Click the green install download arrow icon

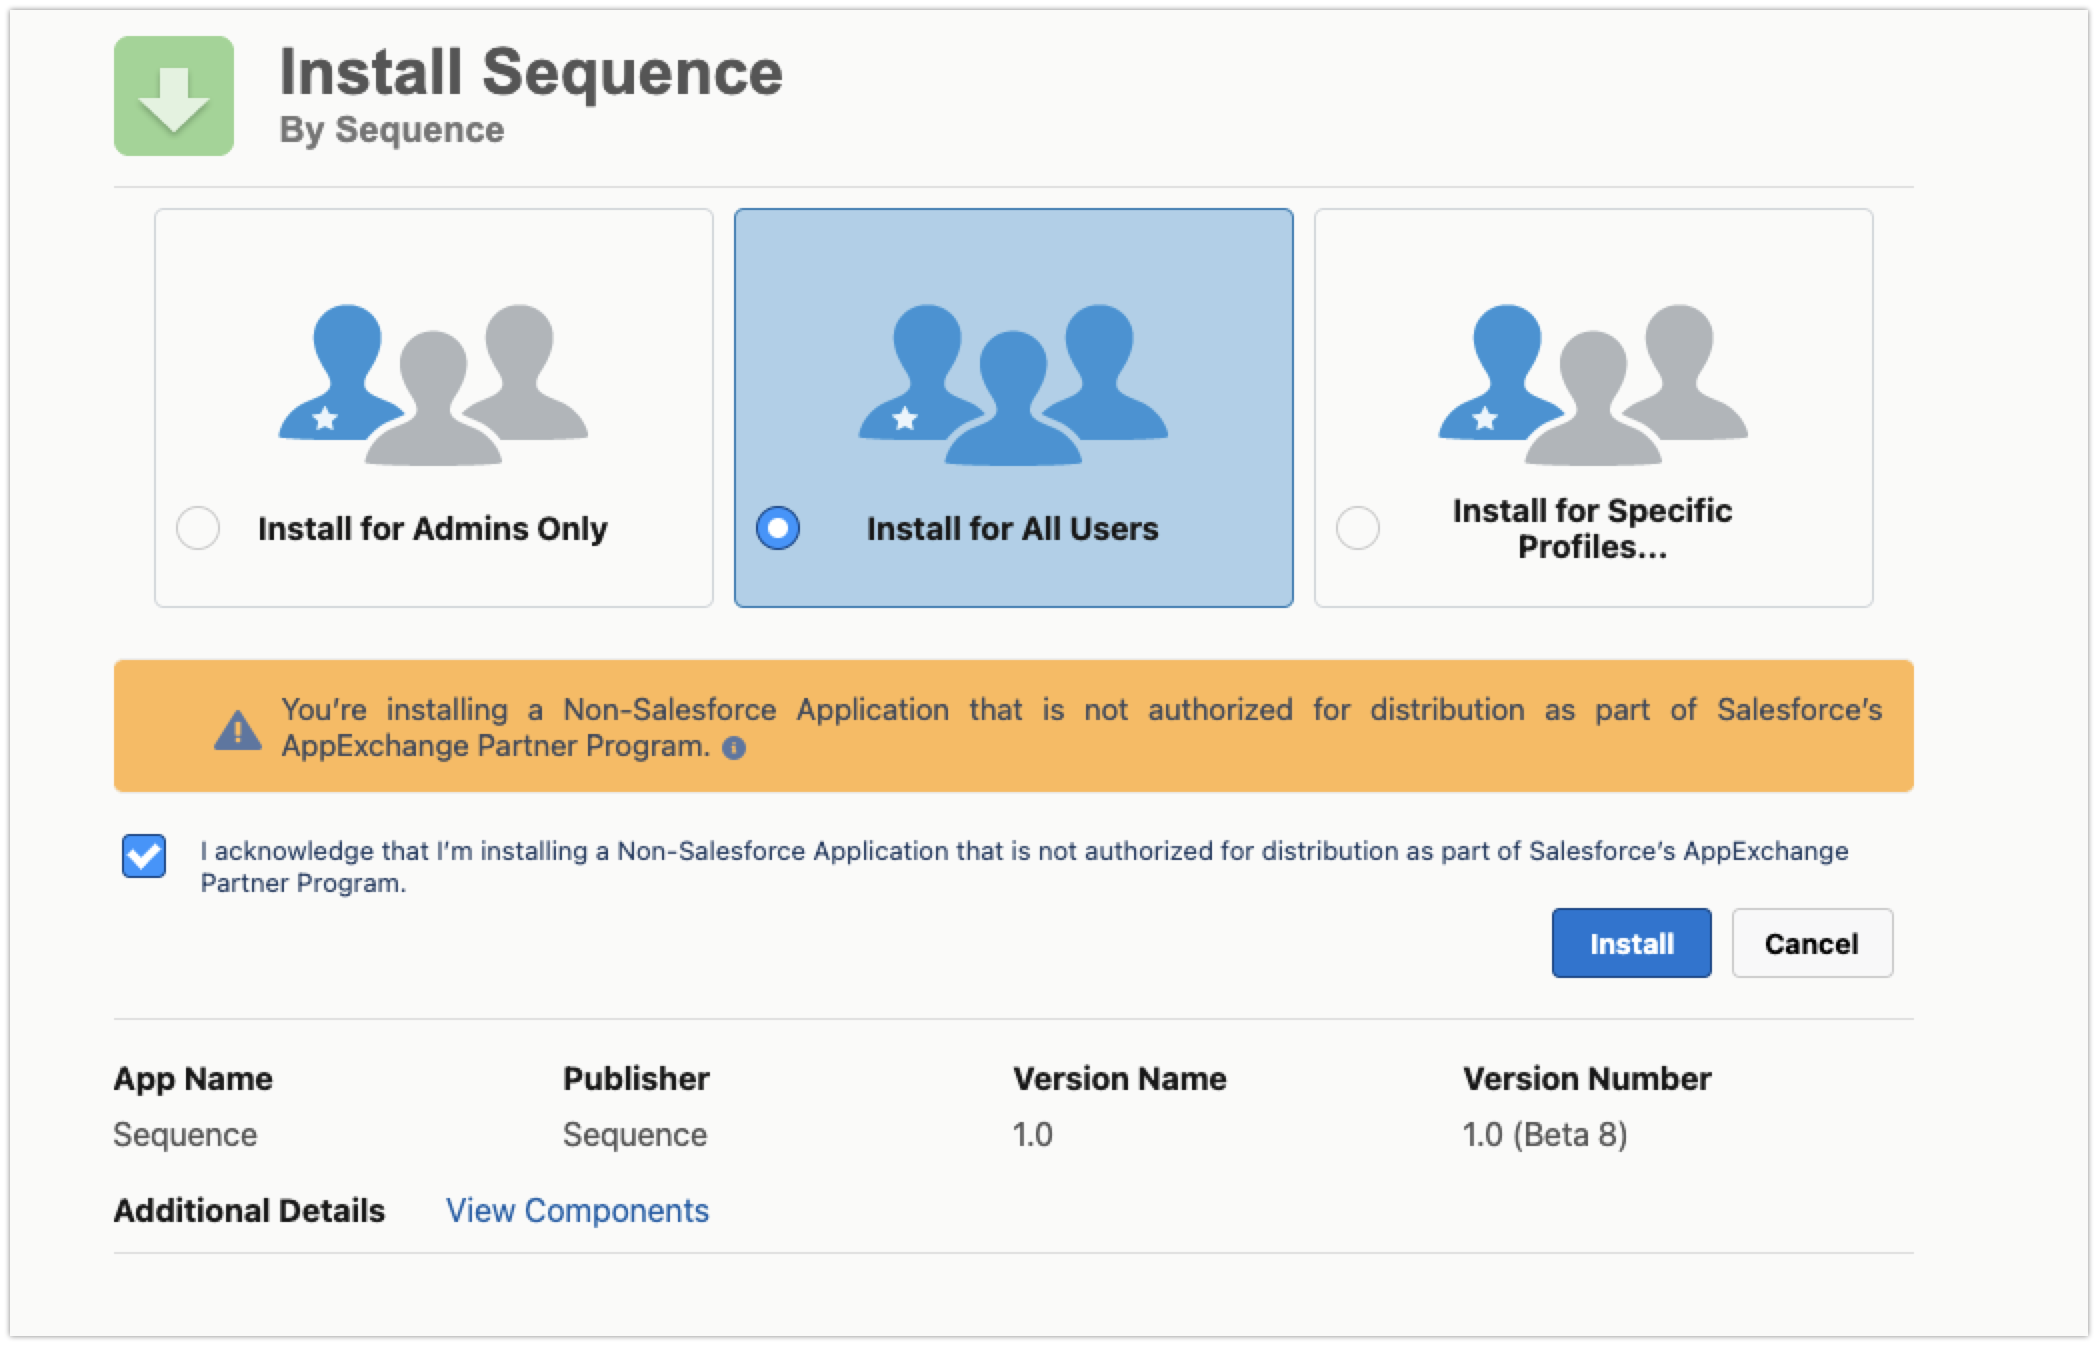tap(174, 96)
